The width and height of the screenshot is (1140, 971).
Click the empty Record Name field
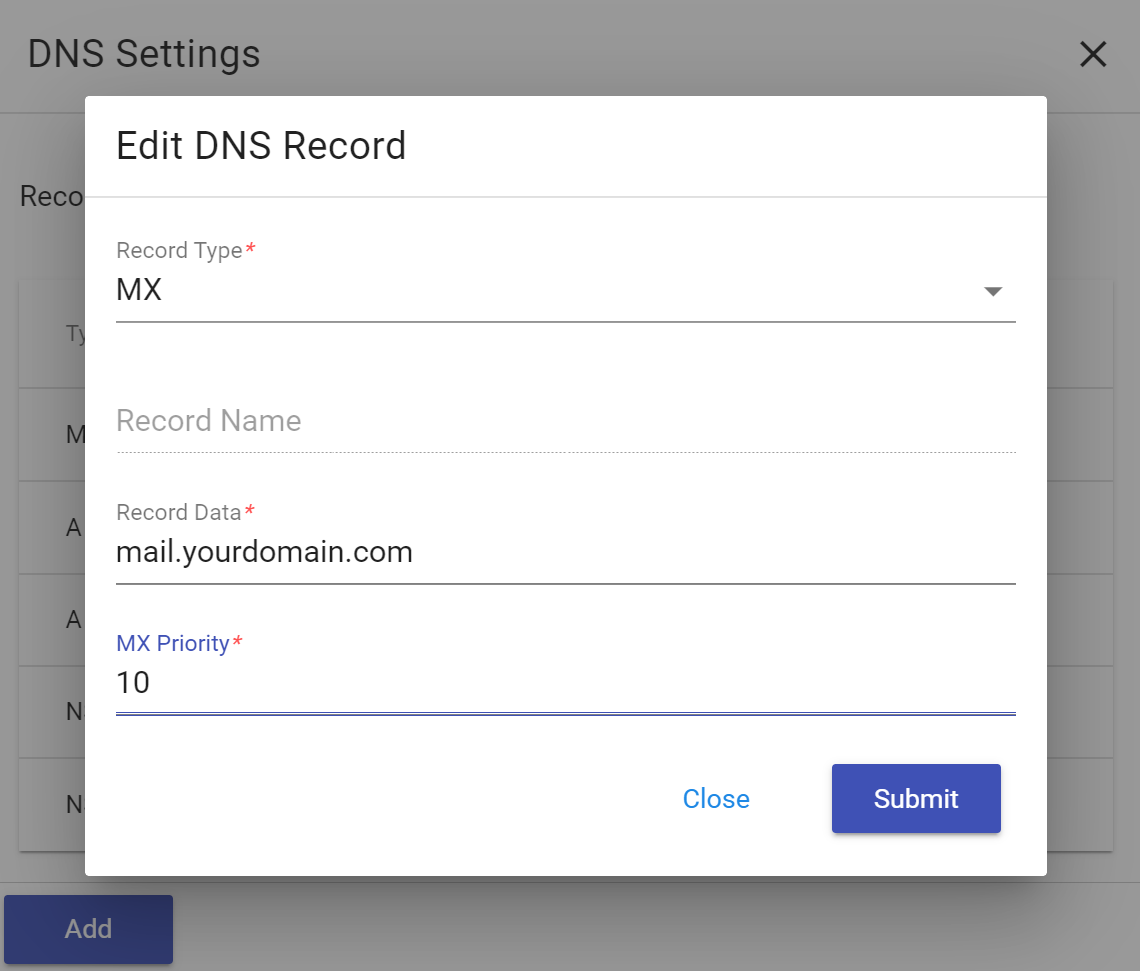pyautogui.click(x=400, y=421)
